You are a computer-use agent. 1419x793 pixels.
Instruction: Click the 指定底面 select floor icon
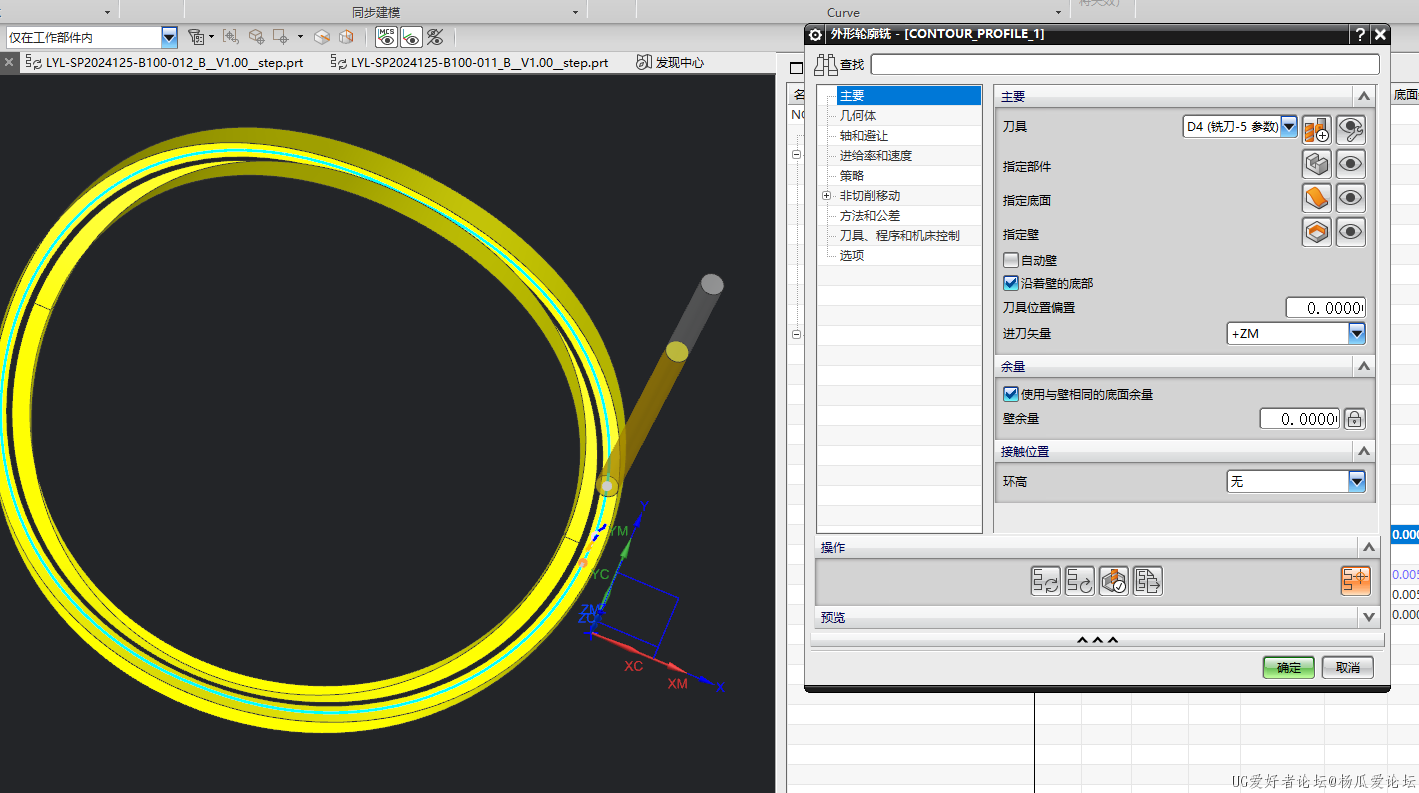pos(1317,198)
